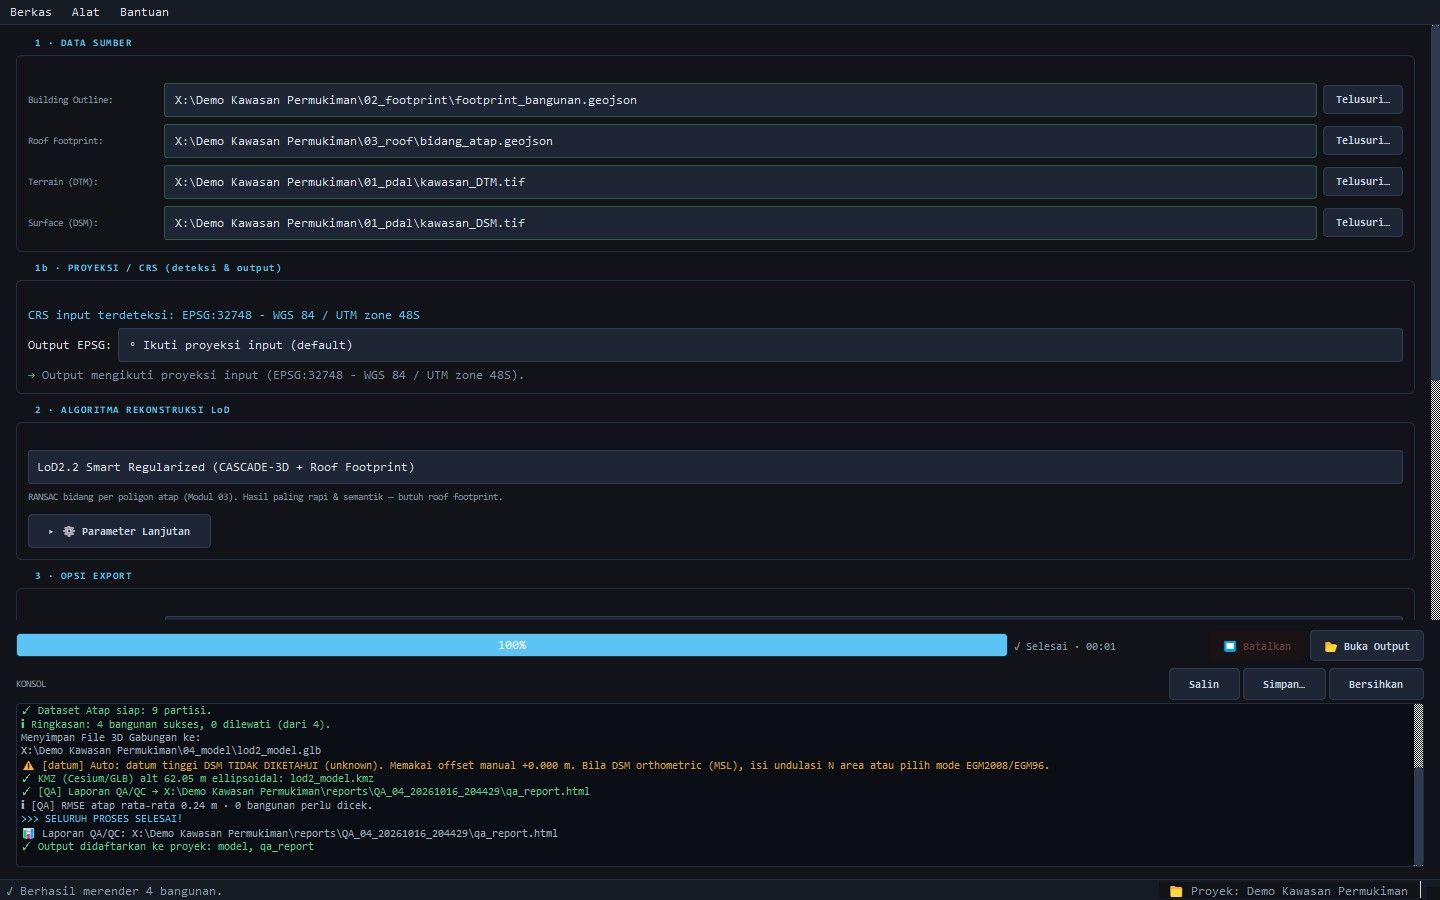
Task: Click the "Berhasil merender 4 bangunan." status text
Action: pyautogui.click(x=121, y=891)
